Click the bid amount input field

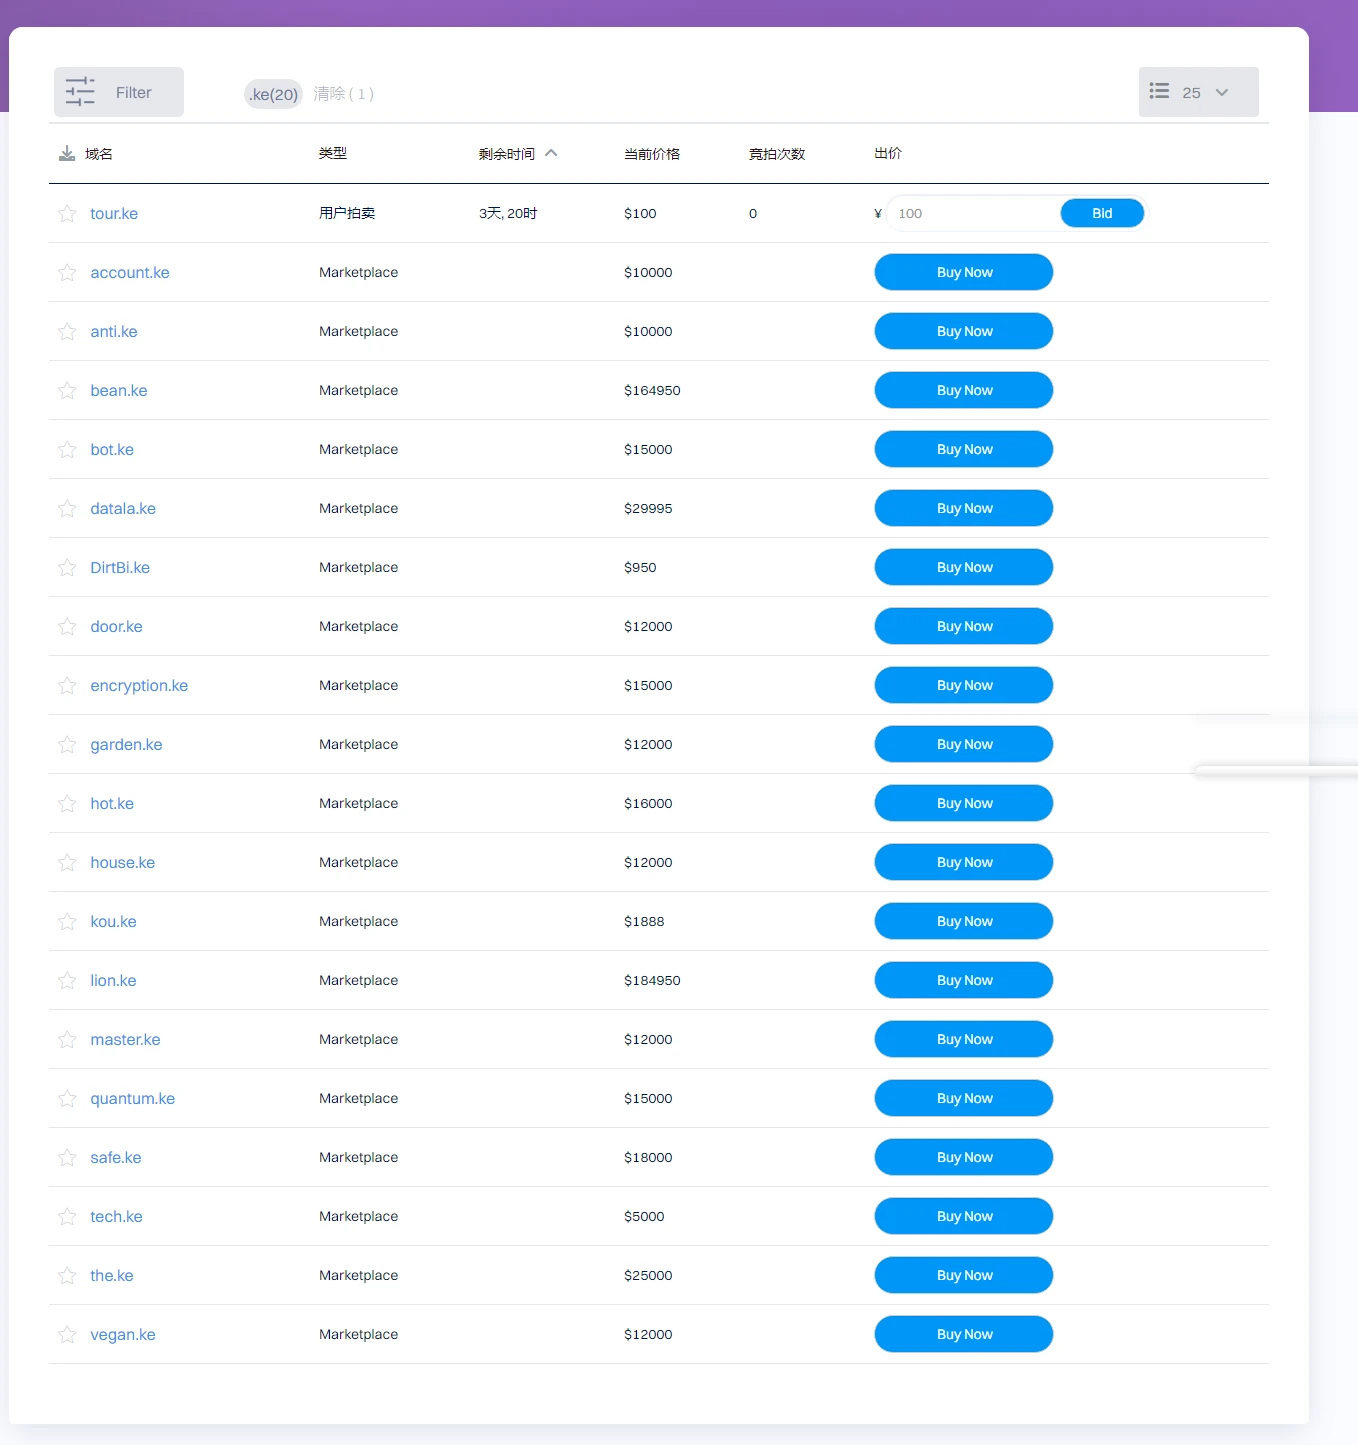pyautogui.click(x=972, y=213)
